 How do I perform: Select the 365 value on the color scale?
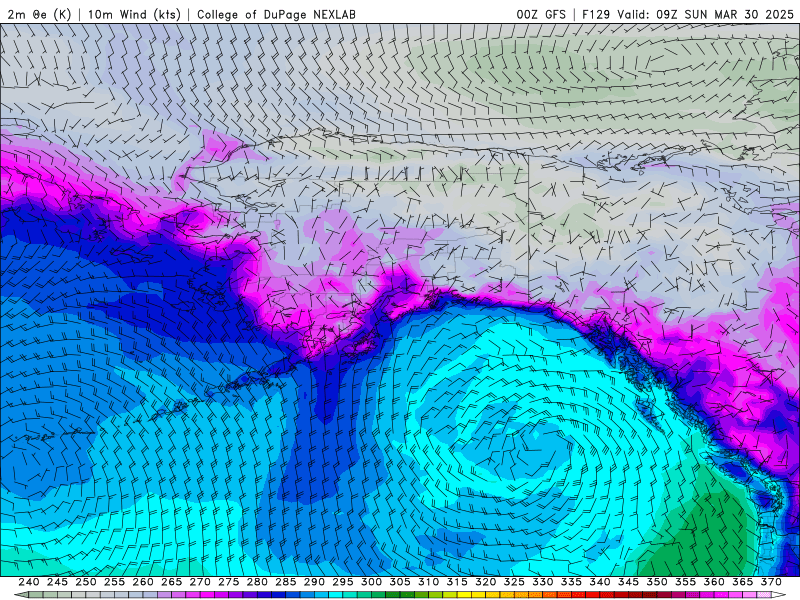click(743, 582)
